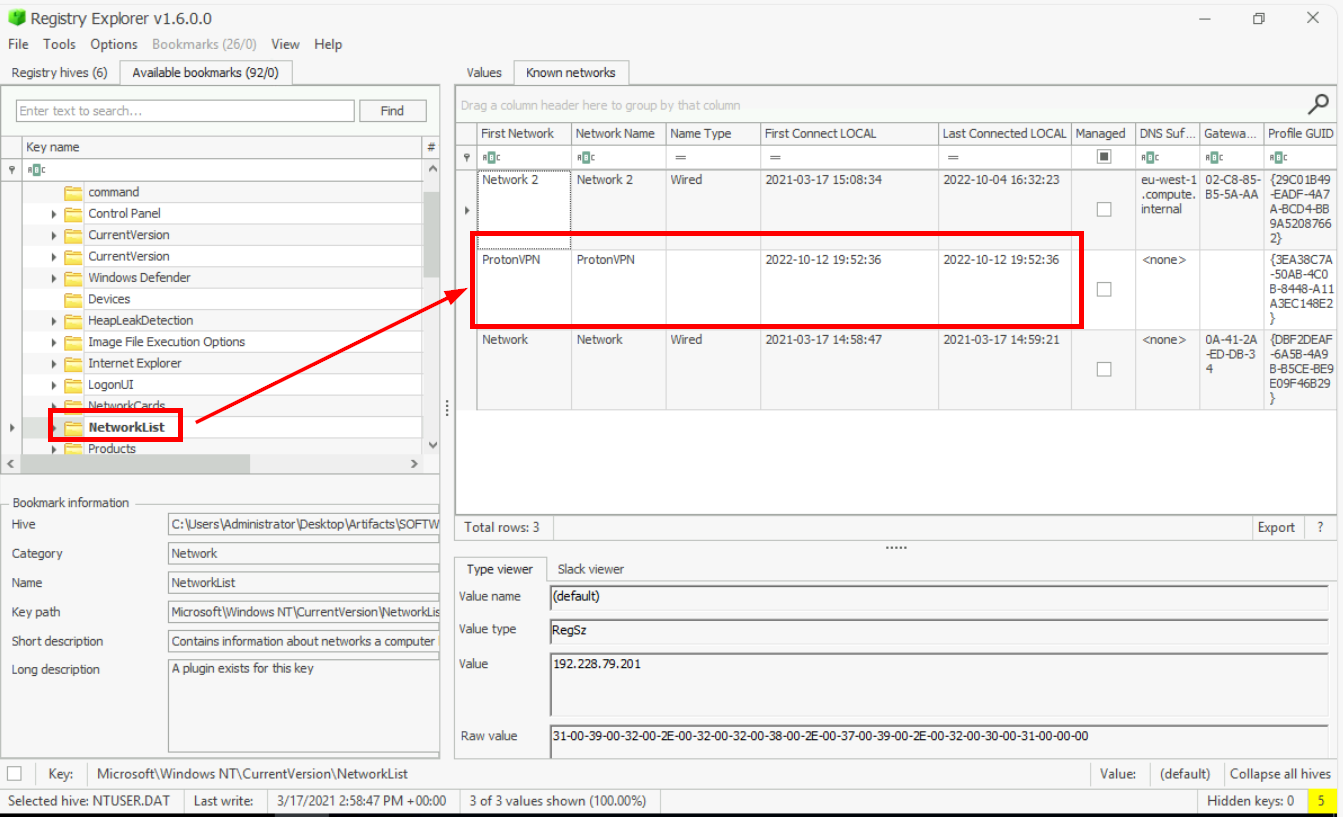Click the Internet Explorer folder icon
The height and width of the screenshot is (817, 1343).
click(x=73, y=364)
